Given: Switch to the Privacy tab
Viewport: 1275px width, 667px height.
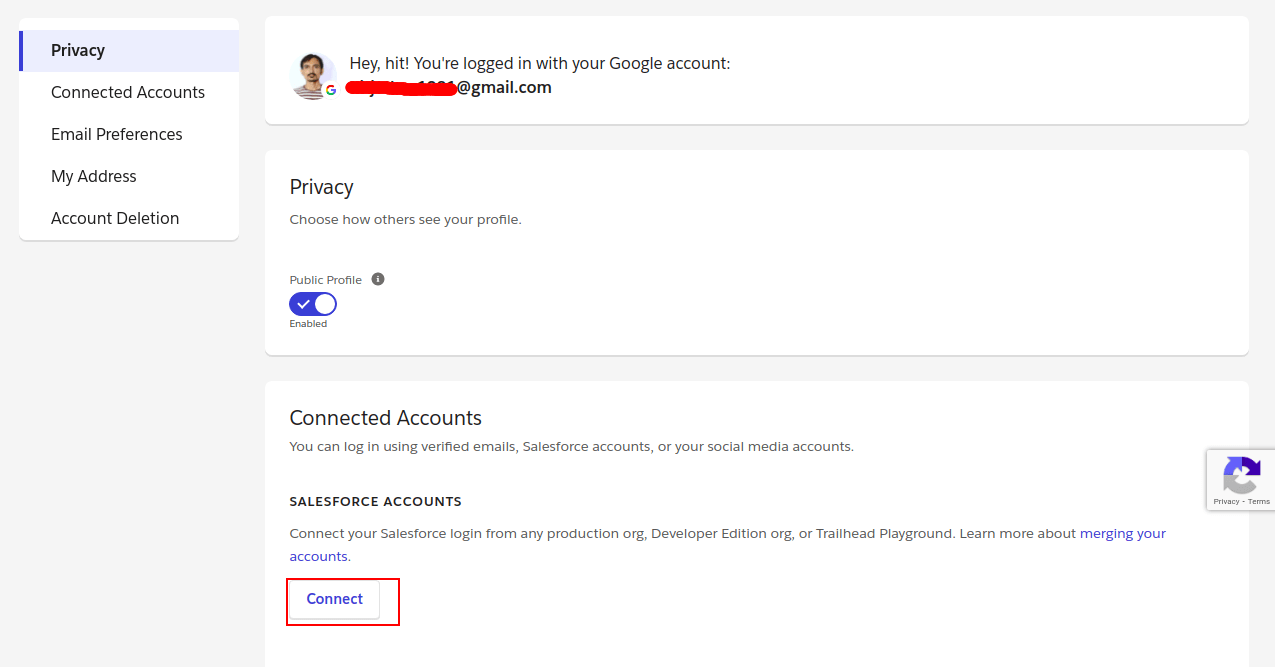Looking at the screenshot, I should tap(77, 50).
